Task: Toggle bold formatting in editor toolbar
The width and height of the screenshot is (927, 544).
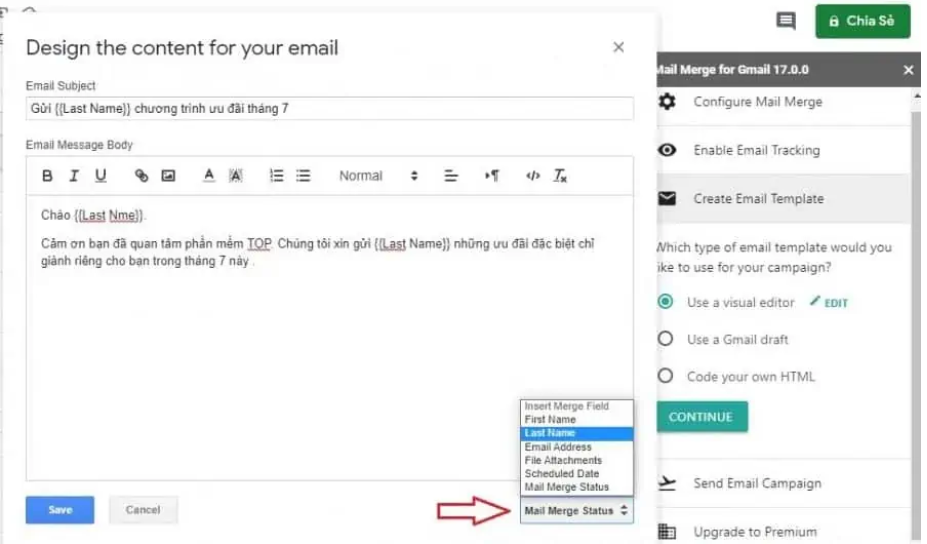Action: (47, 176)
